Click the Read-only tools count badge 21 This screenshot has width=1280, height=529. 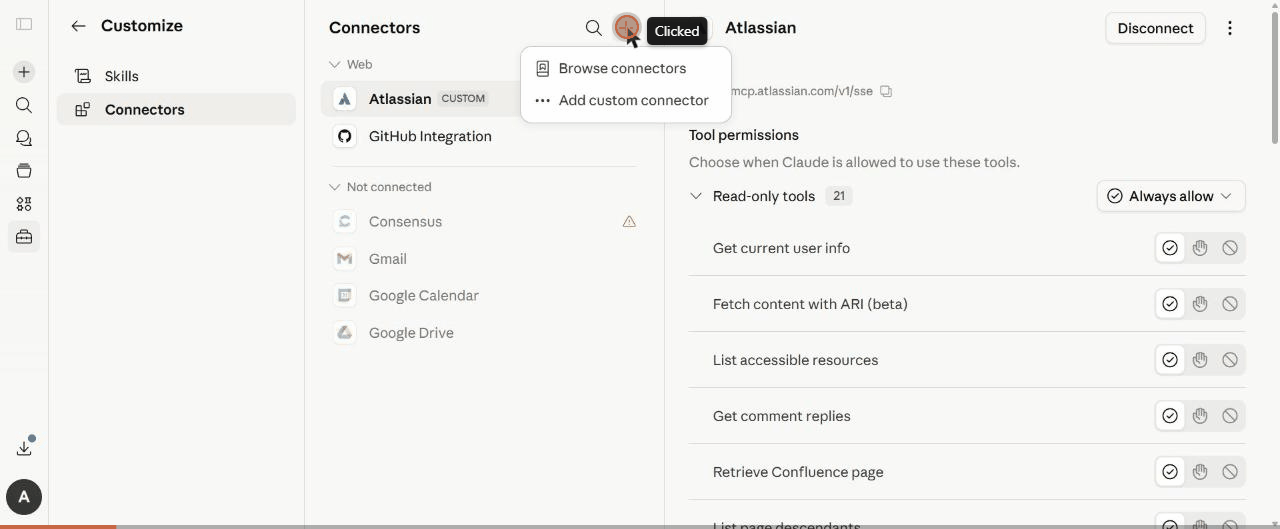839,196
